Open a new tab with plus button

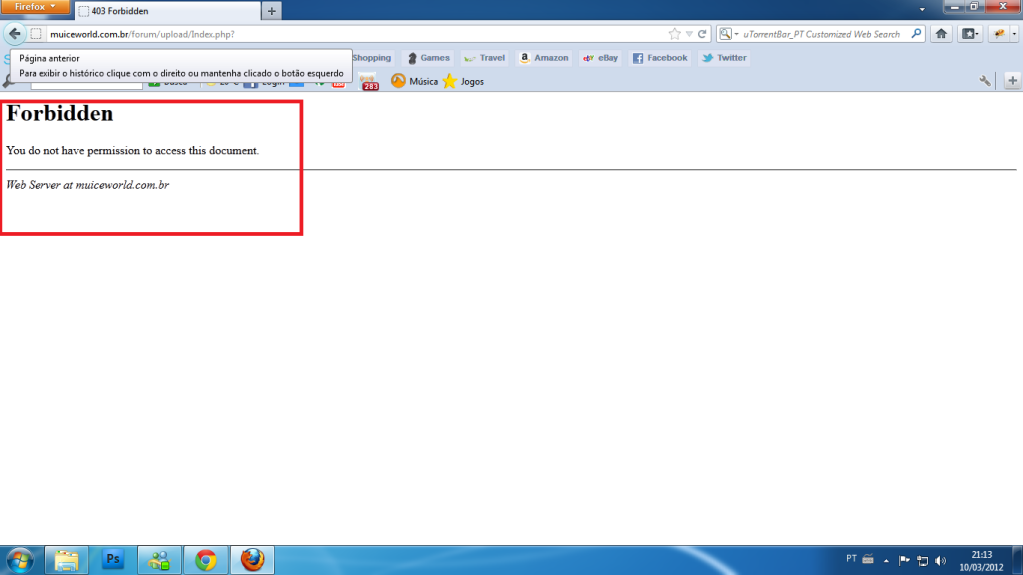click(x=271, y=11)
